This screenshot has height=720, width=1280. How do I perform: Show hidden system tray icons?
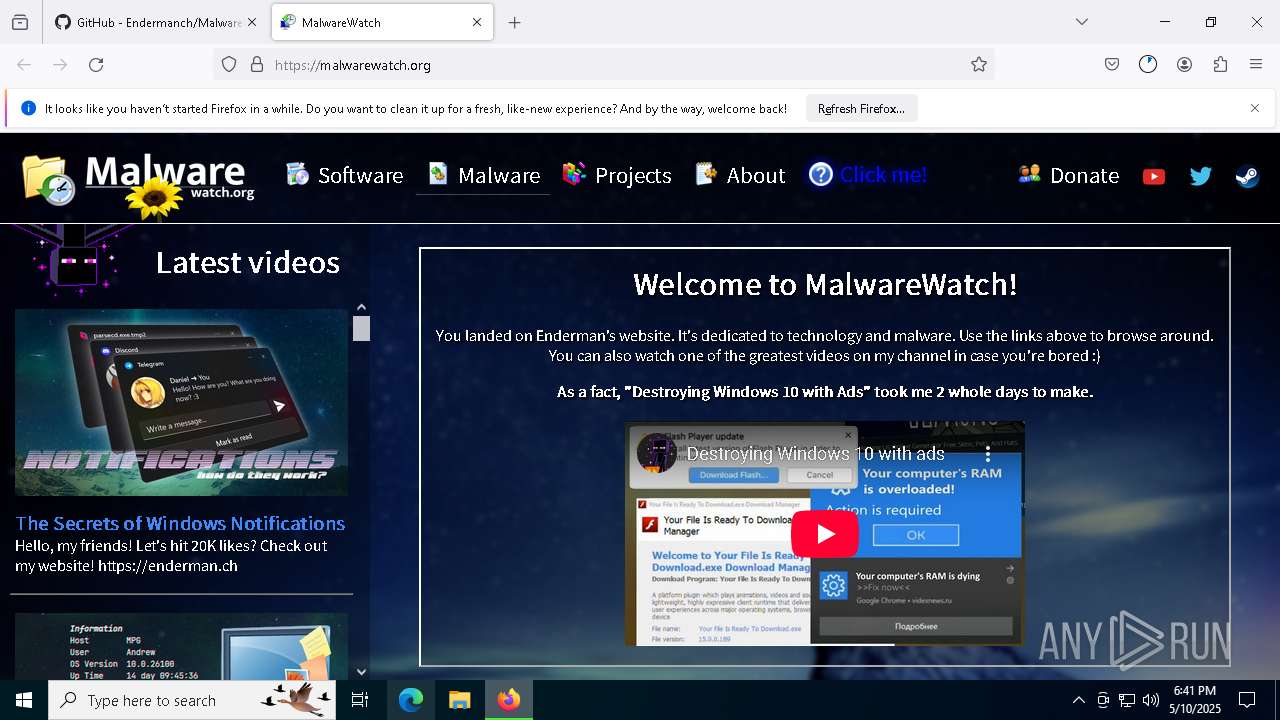click(x=1078, y=700)
